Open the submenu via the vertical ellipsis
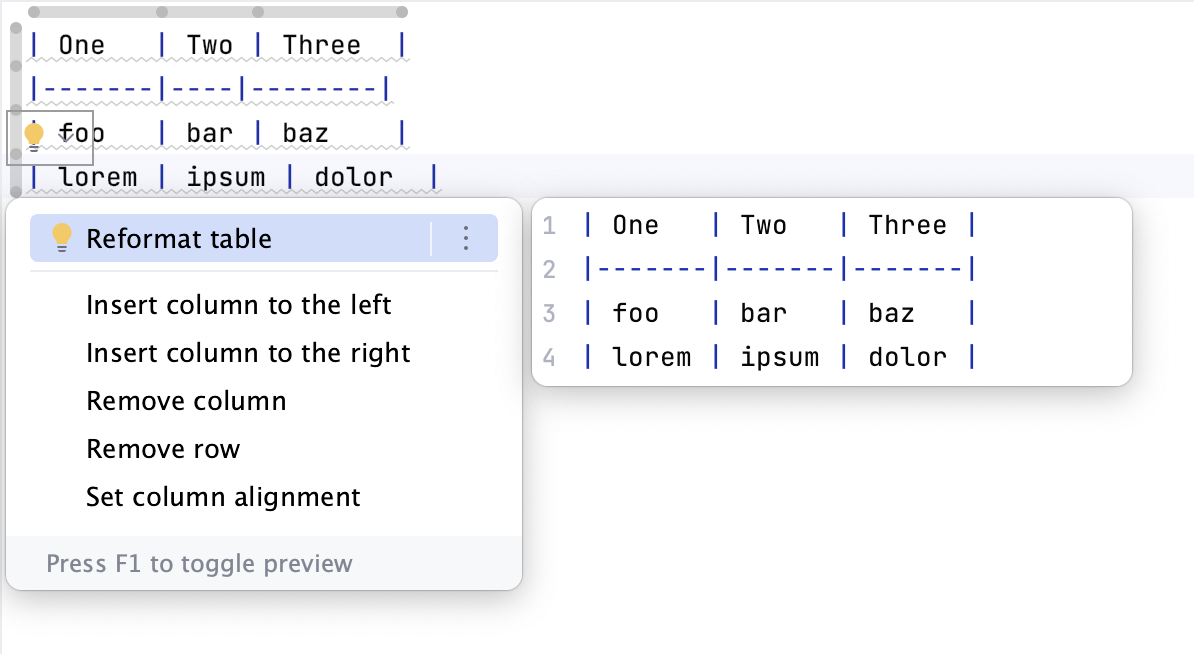 464,238
